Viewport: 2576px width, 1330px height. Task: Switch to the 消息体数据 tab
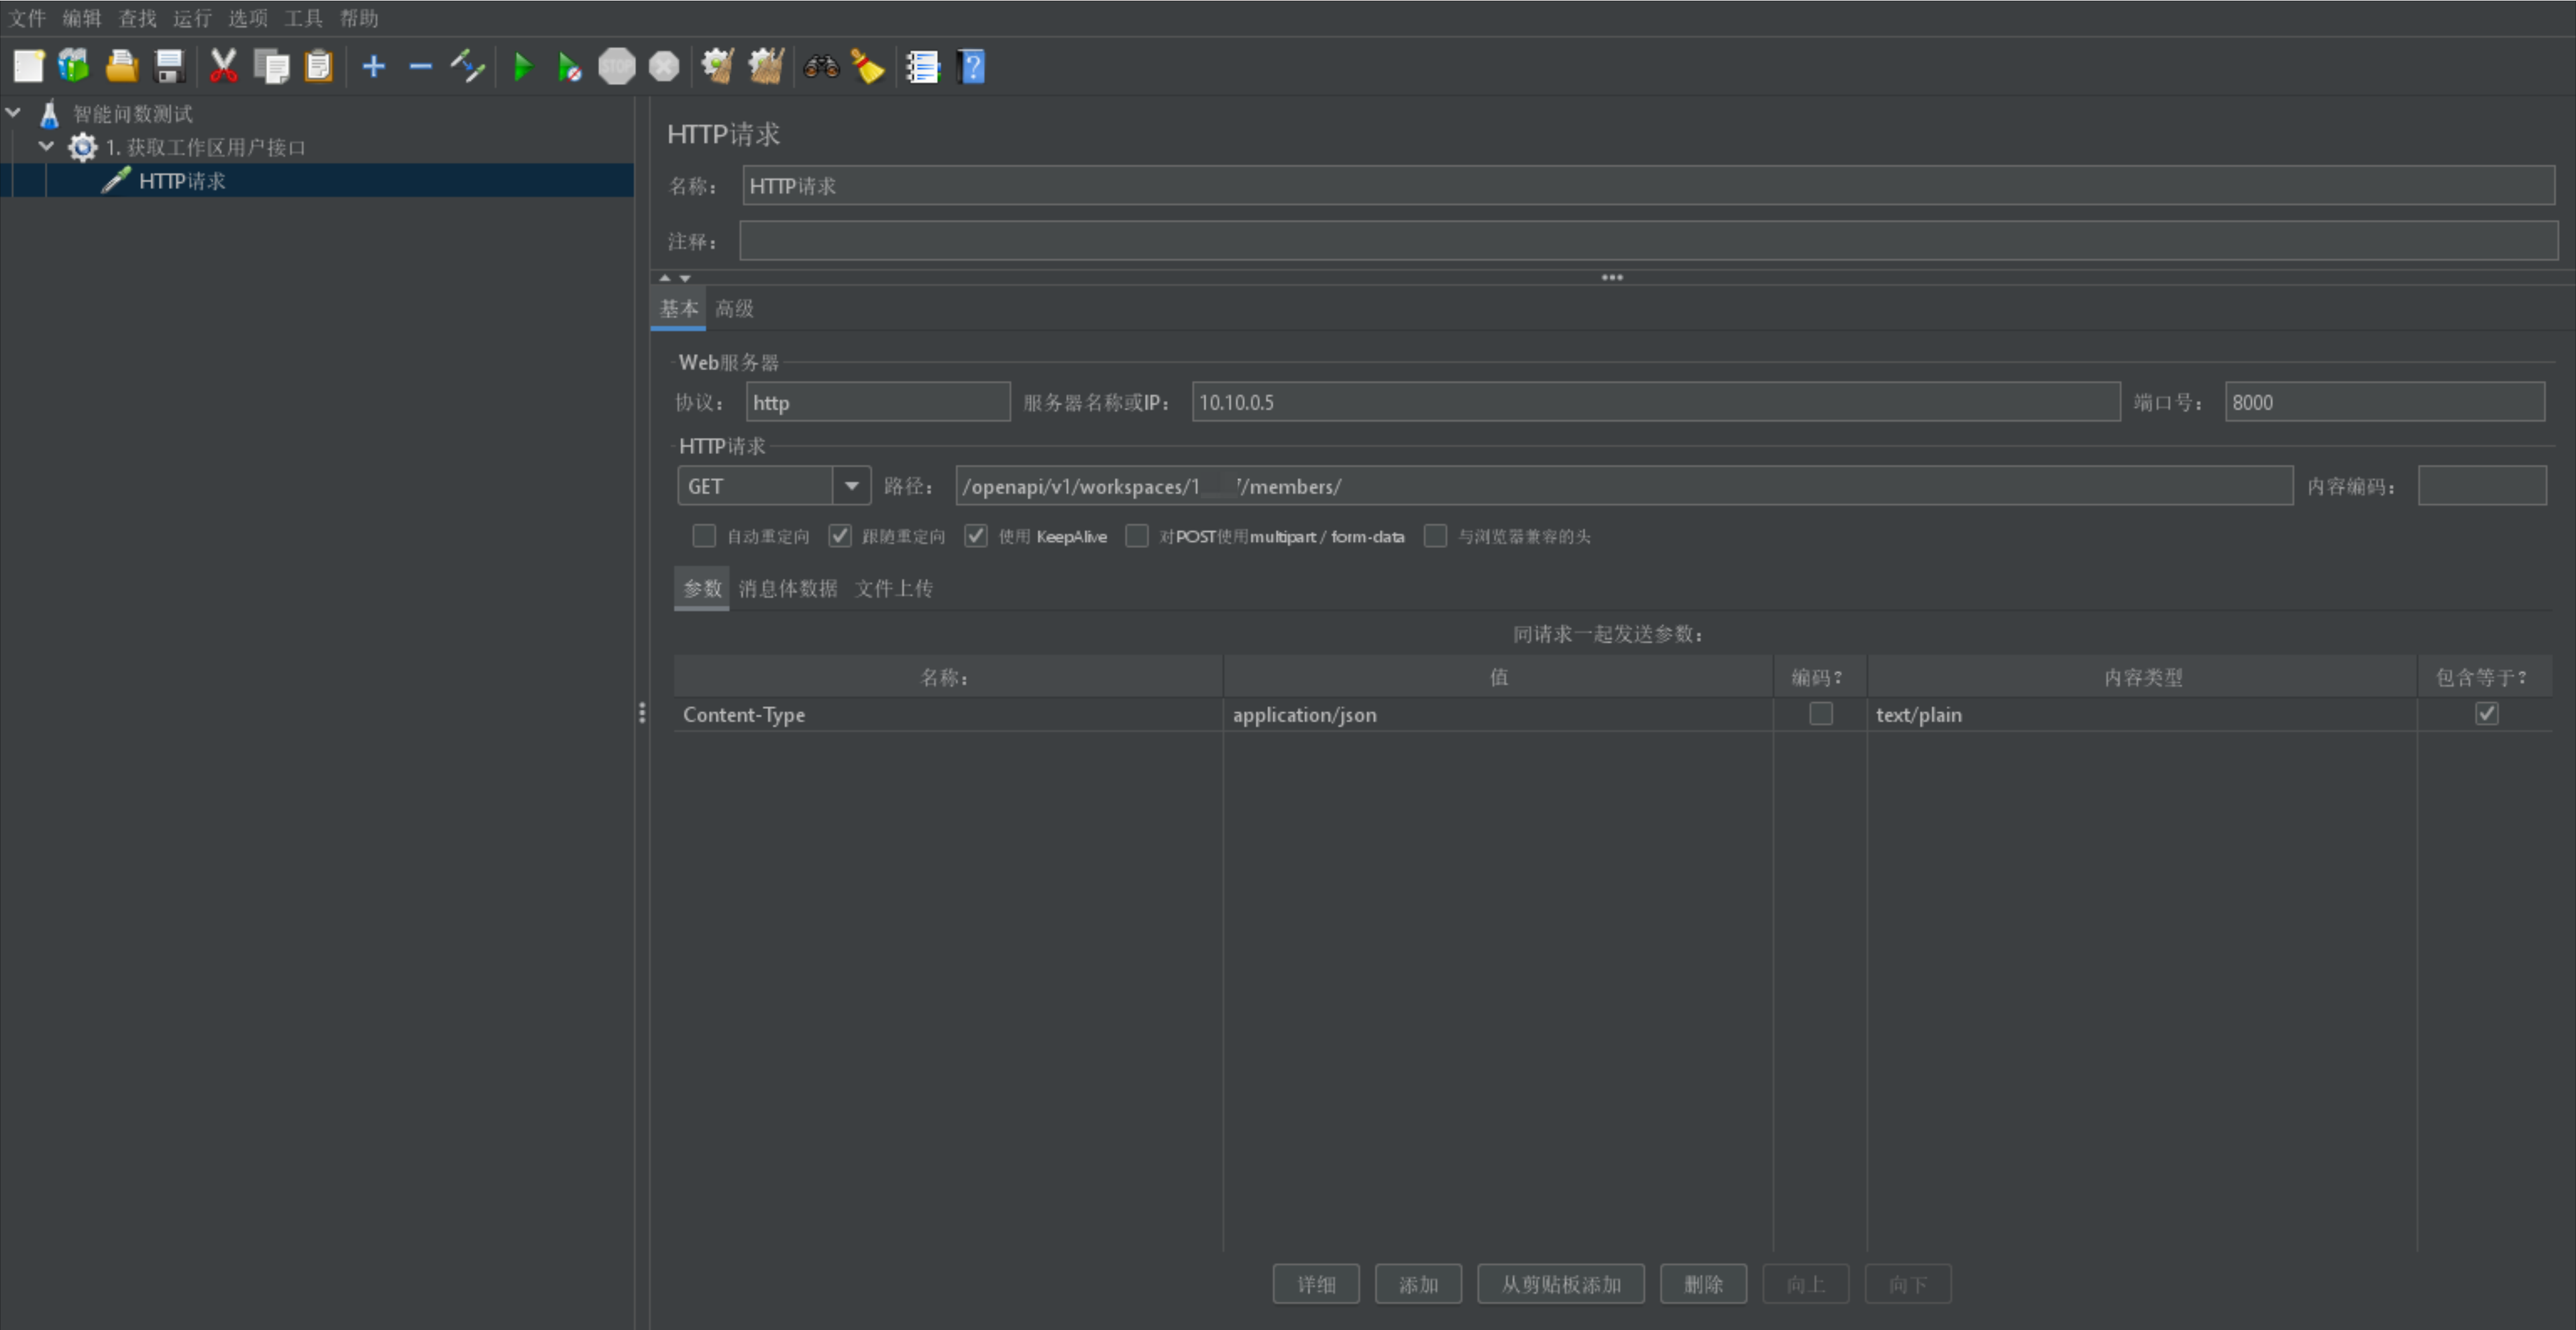(x=788, y=588)
